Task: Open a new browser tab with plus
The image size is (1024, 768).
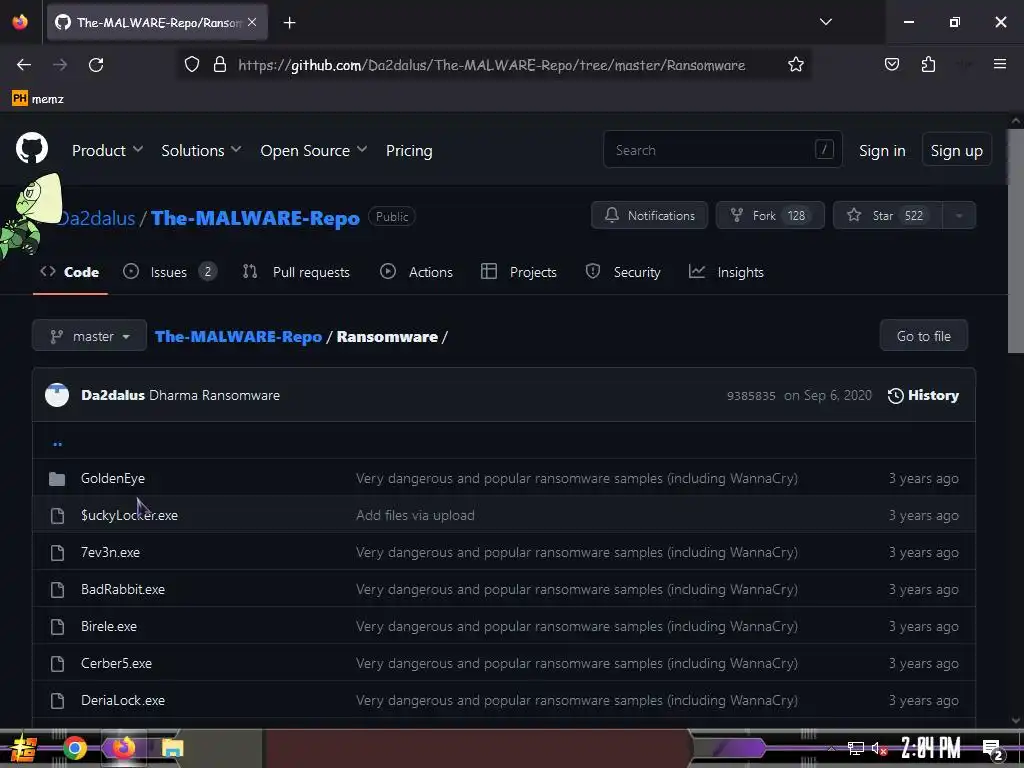Action: [x=289, y=23]
